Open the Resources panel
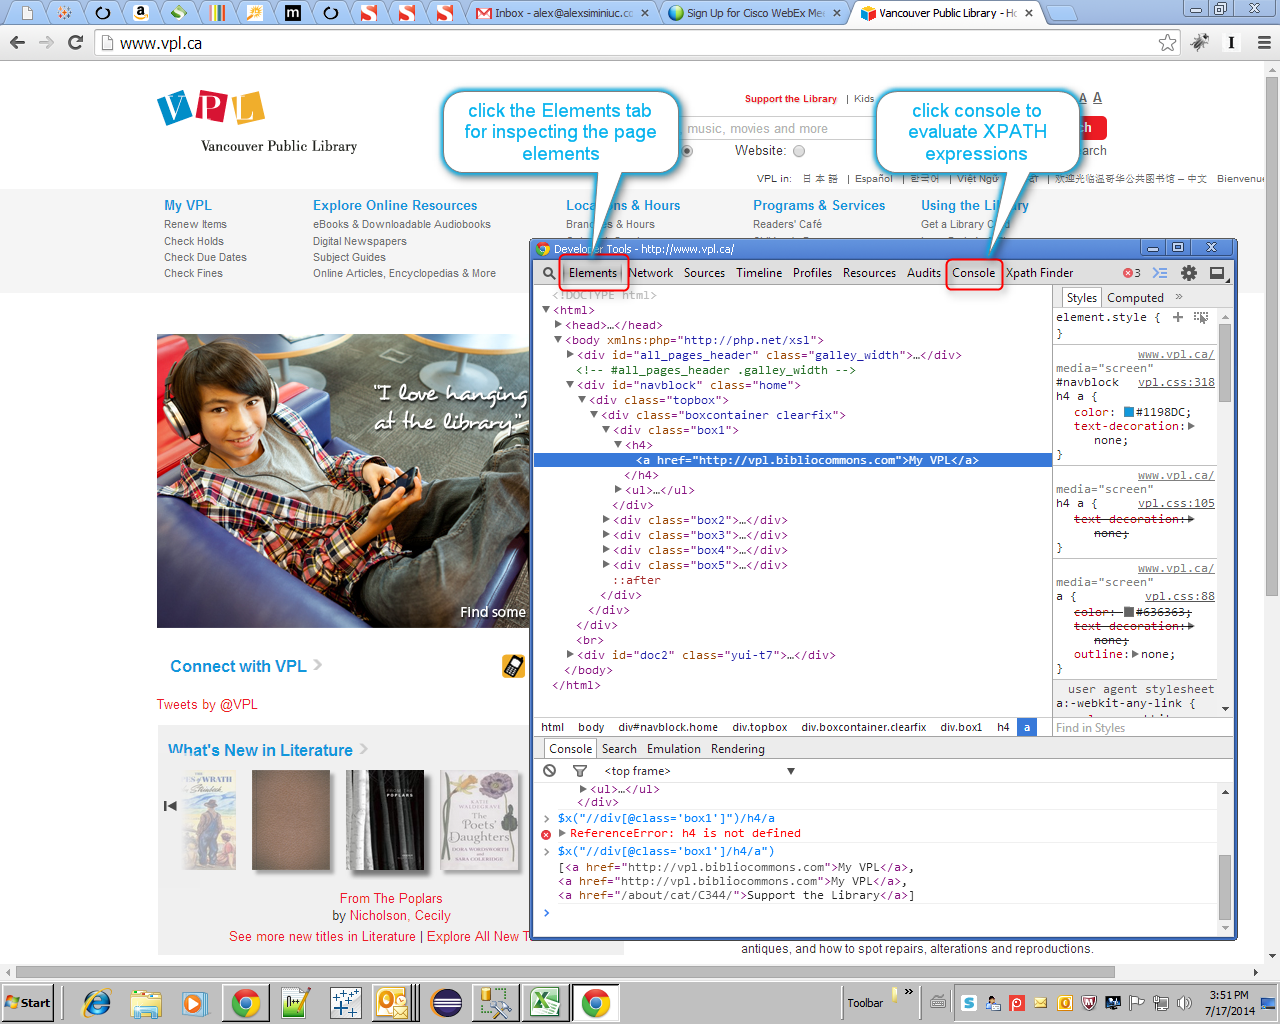 coord(869,273)
